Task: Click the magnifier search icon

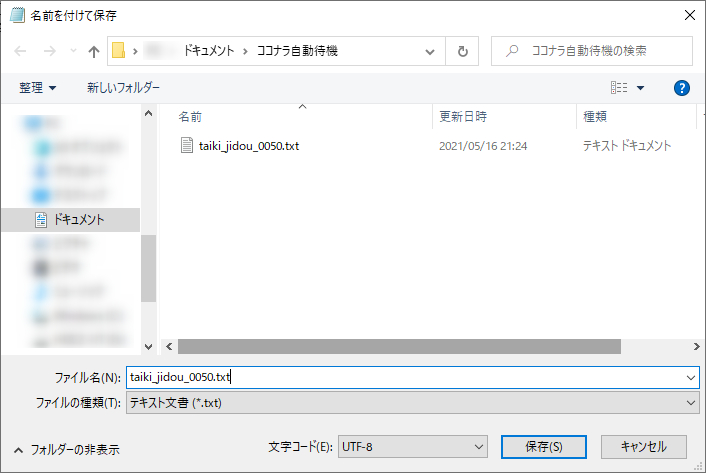Action: [511, 51]
